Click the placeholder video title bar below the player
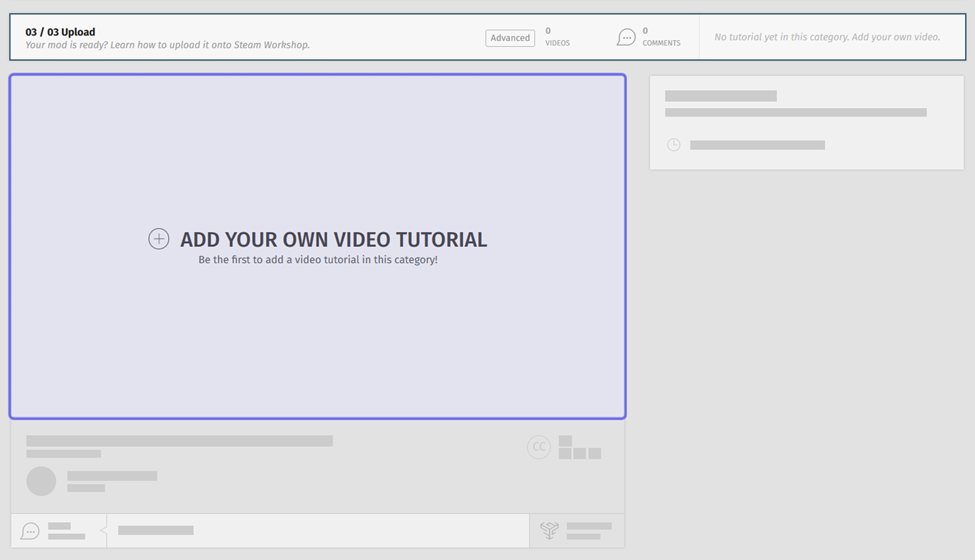Image resolution: width=975 pixels, height=560 pixels. click(179, 441)
